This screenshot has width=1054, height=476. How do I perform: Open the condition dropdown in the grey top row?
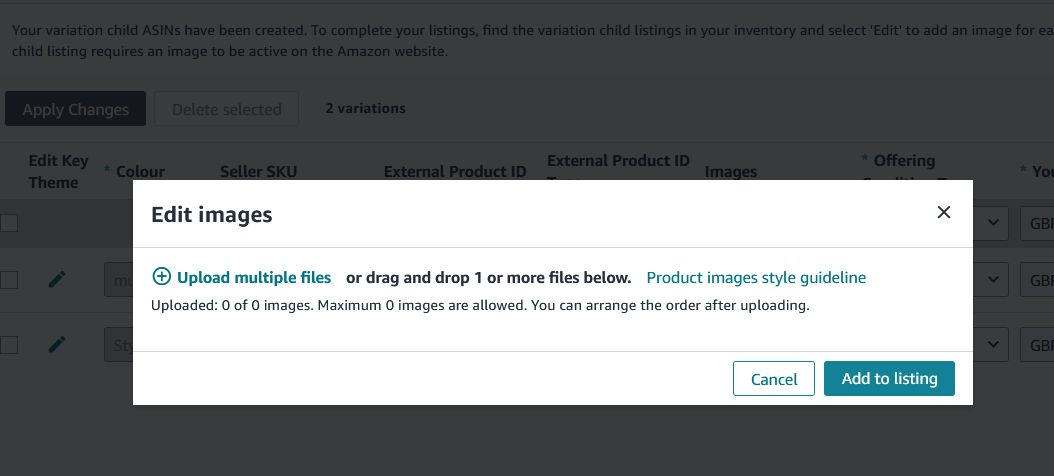point(991,224)
